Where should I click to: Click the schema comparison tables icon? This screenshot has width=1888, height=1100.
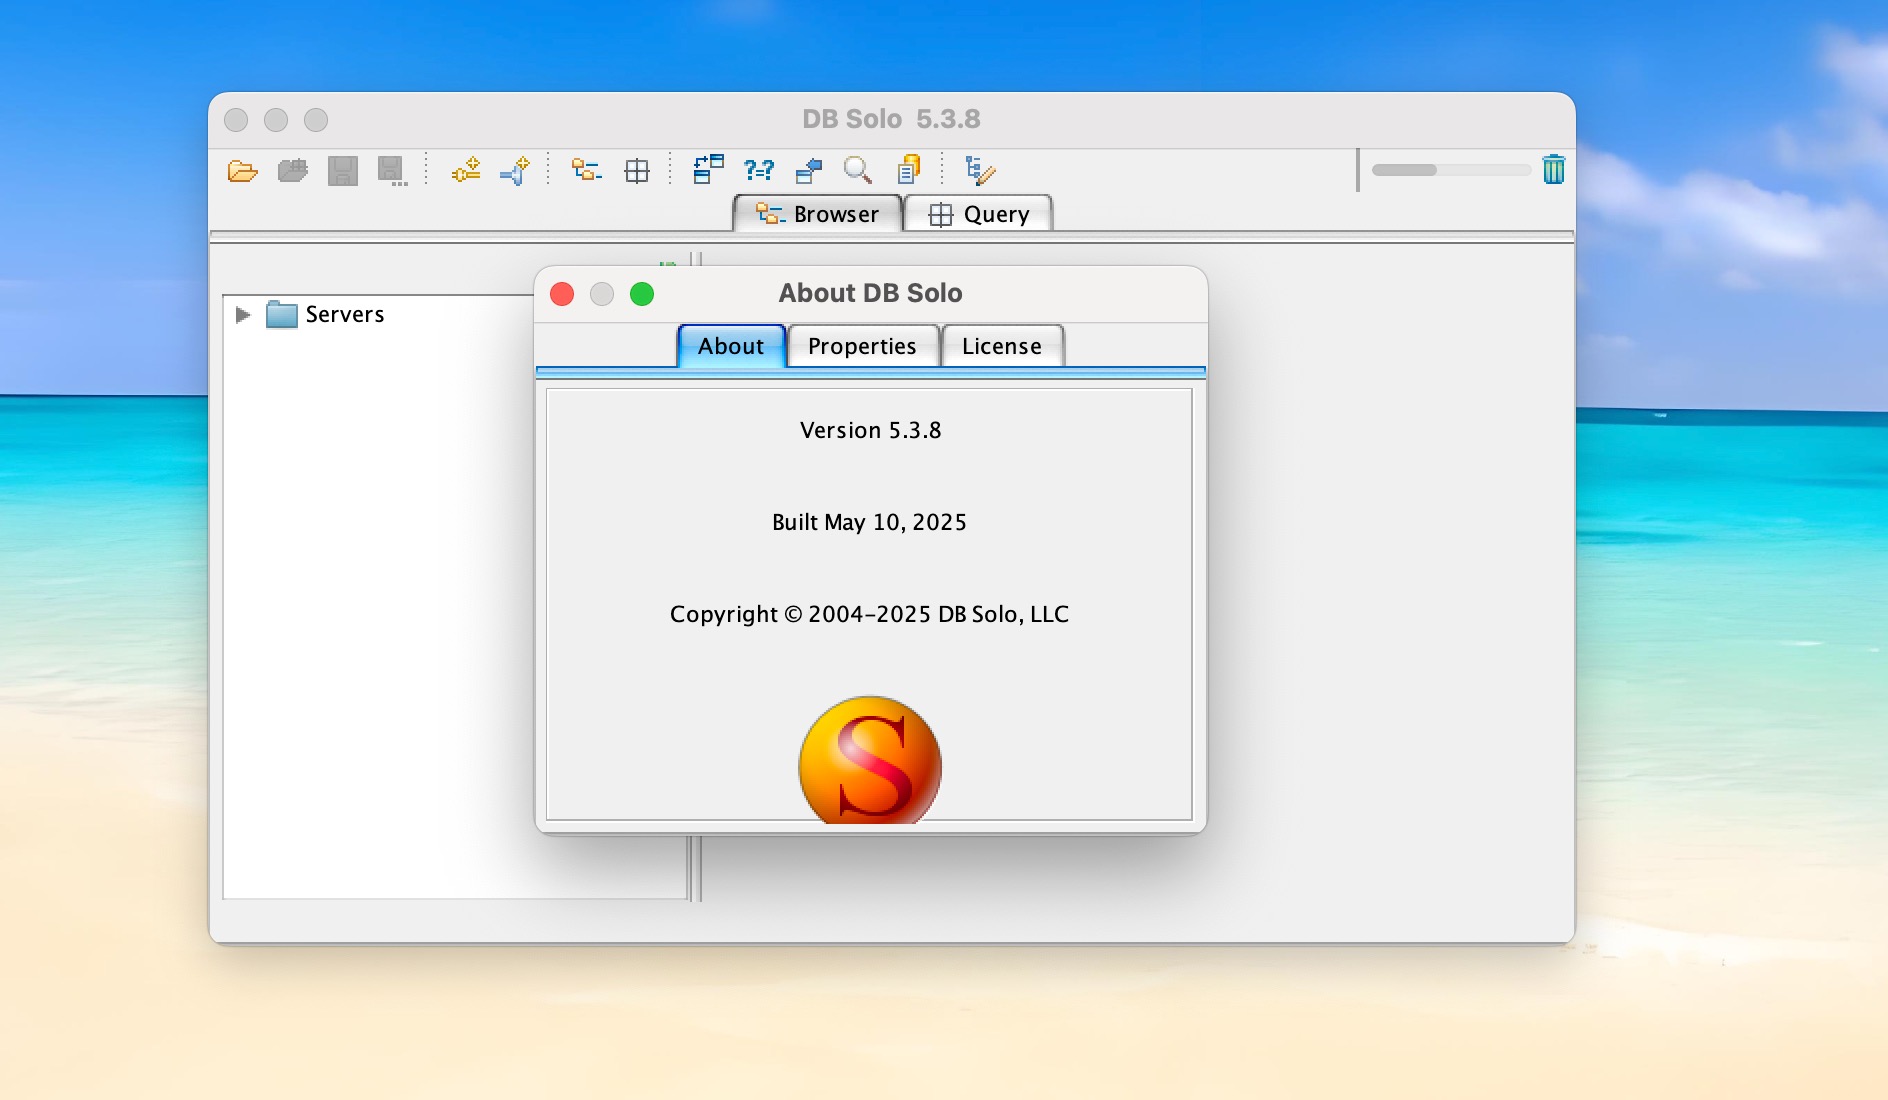[708, 170]
